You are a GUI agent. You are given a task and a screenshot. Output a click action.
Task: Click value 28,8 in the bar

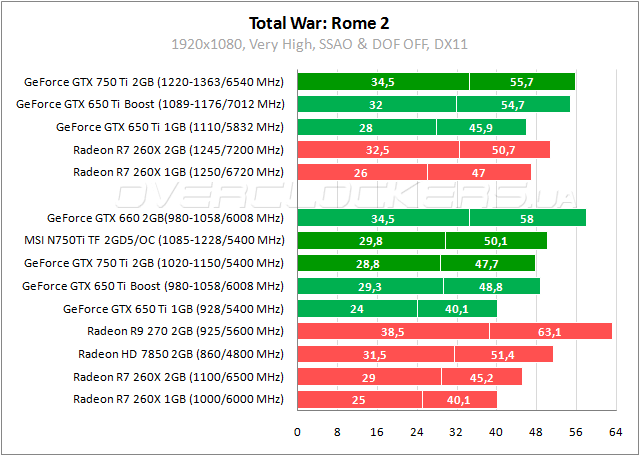coord(368,264)
